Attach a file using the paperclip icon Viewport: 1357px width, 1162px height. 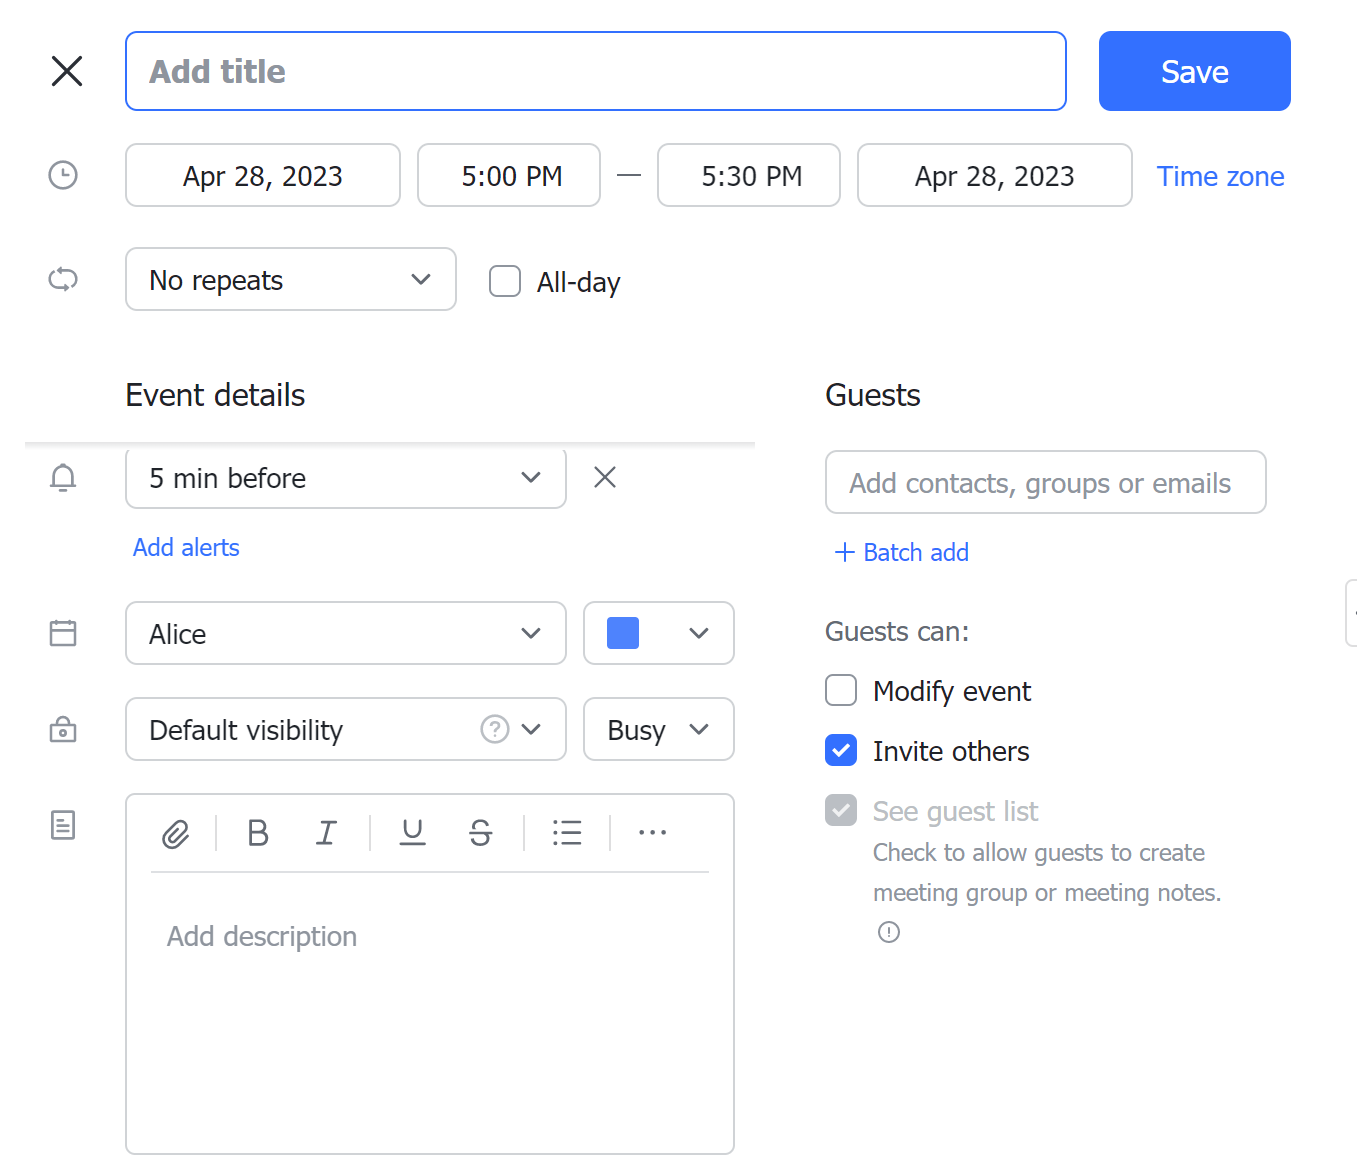tap(176, 832)
